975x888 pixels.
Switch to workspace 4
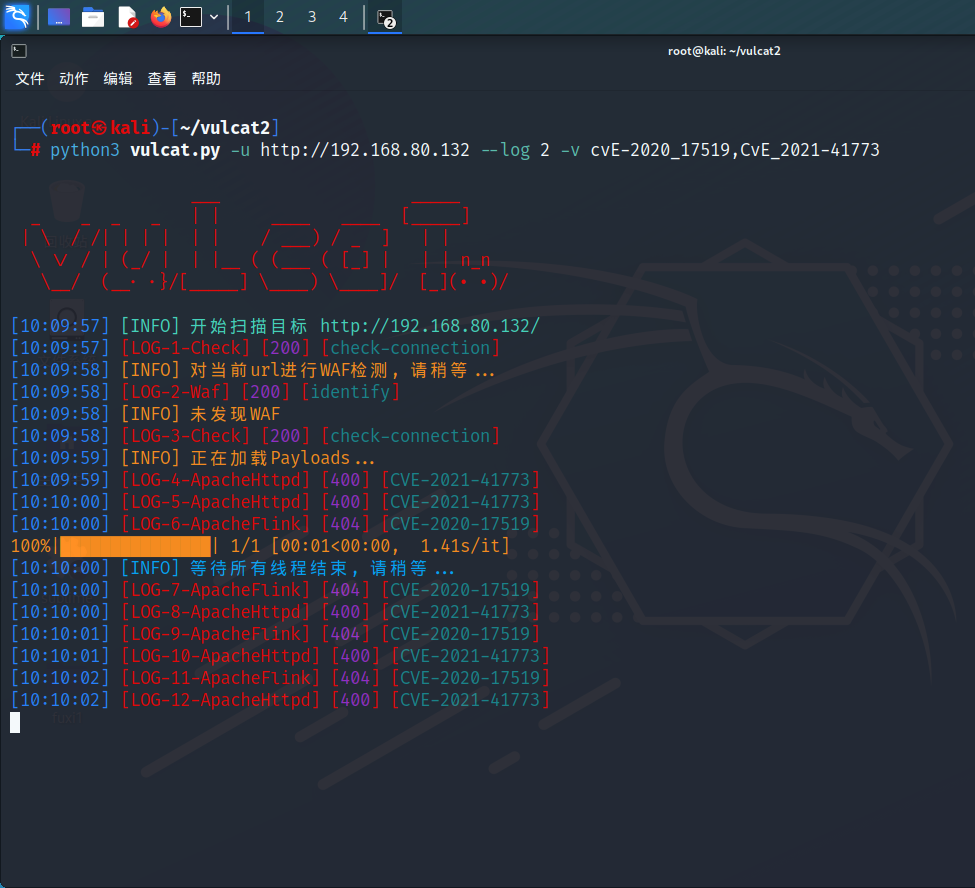click(344, 17)
